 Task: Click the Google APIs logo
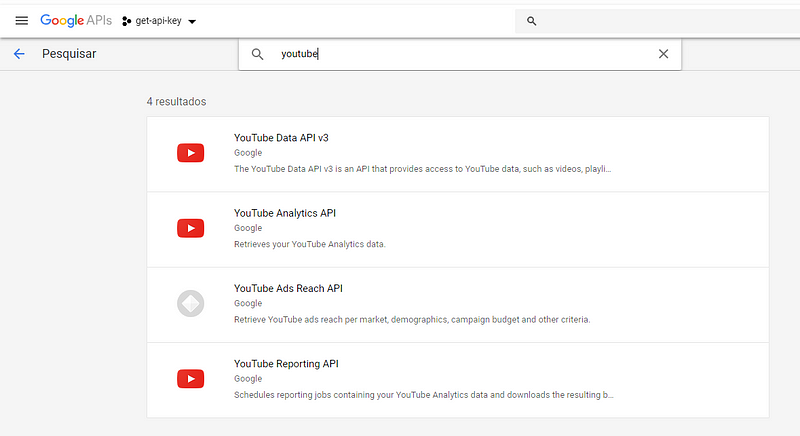pyautogui.click(x=76, y=20)
